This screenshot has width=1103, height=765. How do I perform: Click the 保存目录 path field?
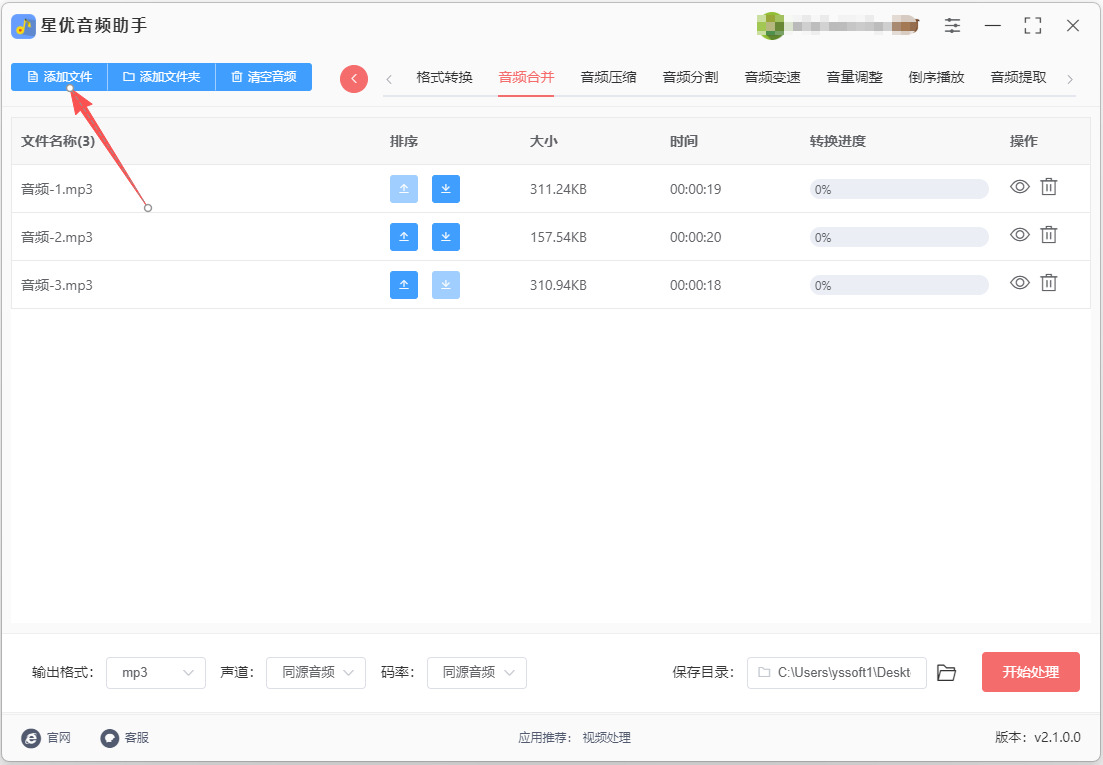point(836,673)
